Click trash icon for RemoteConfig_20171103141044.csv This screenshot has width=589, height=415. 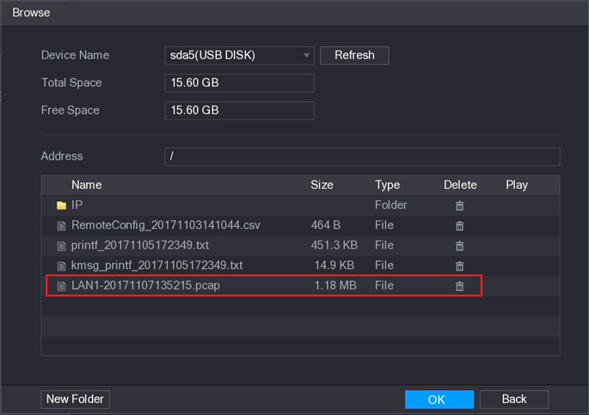pyautogui.click(x=459, y=226)
